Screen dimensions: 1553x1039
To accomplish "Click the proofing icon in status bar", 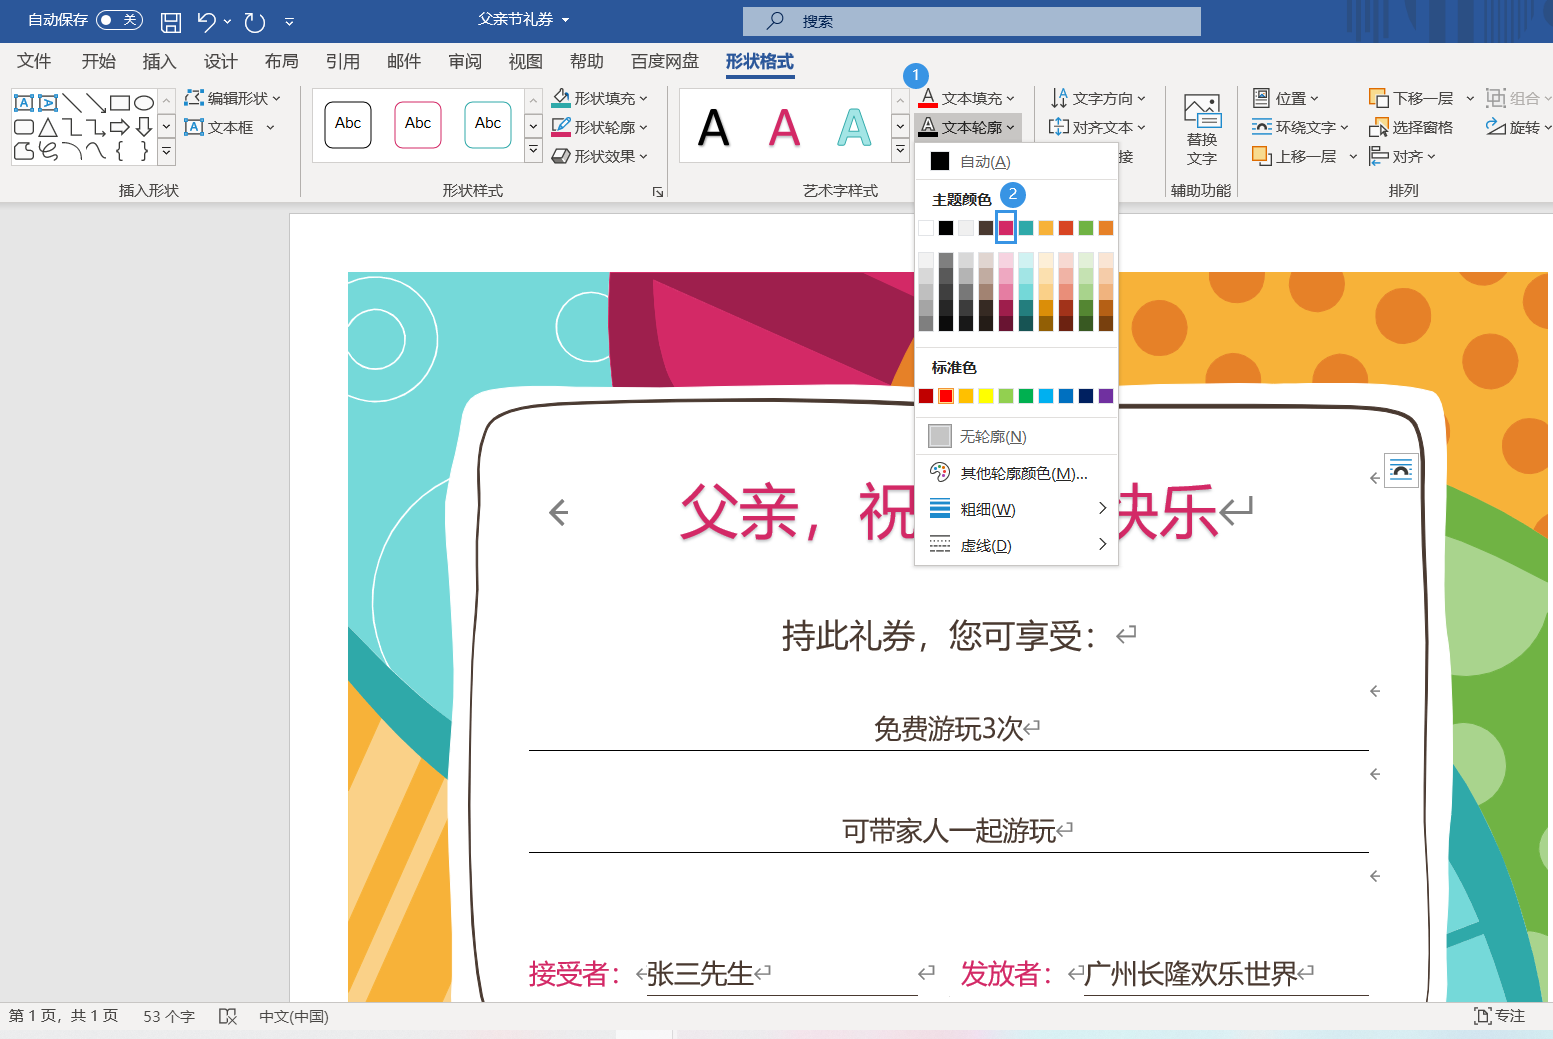I will 228,1016.
